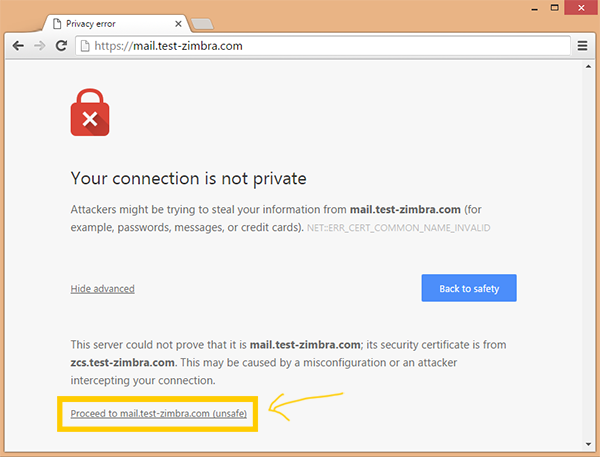This screenshot has width=600, height=457.
Task: Proceed to mail.test-zimbra.com (unsafe) link
Action: click(158, 413)
